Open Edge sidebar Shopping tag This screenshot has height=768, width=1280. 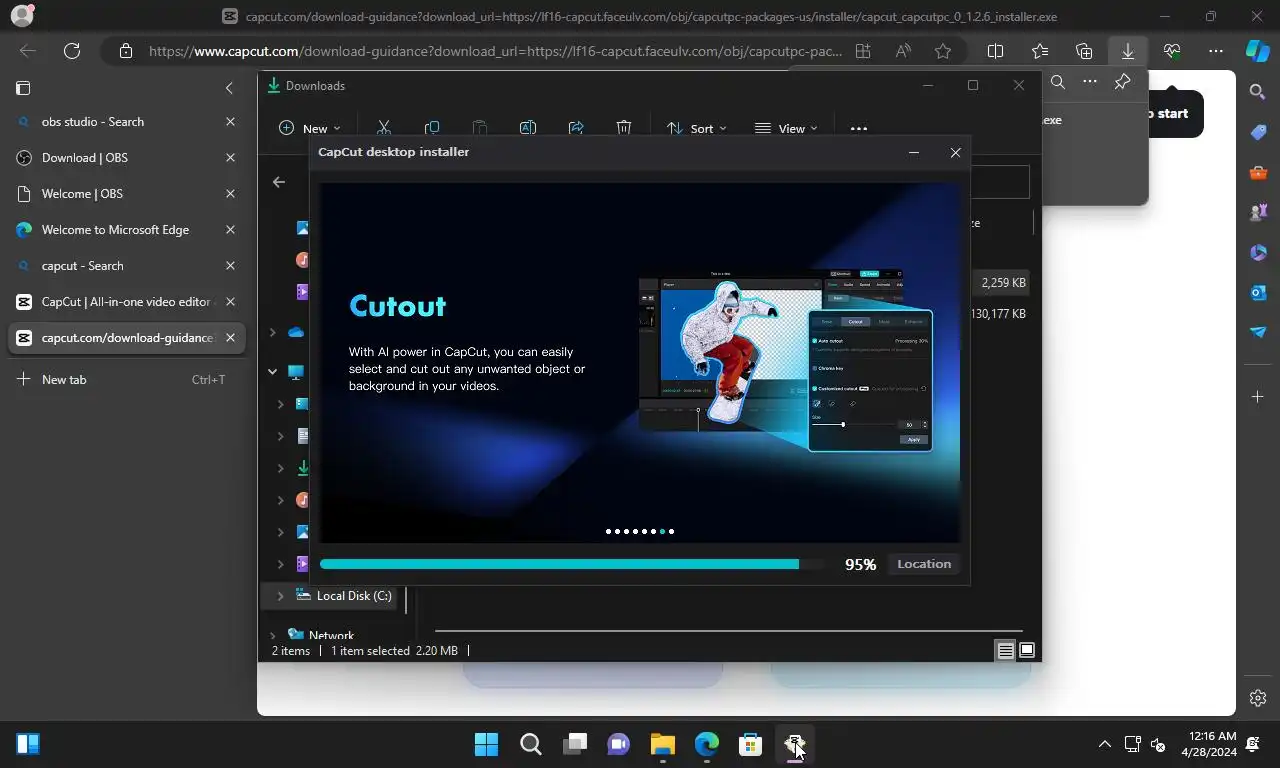pos(1258,132)
